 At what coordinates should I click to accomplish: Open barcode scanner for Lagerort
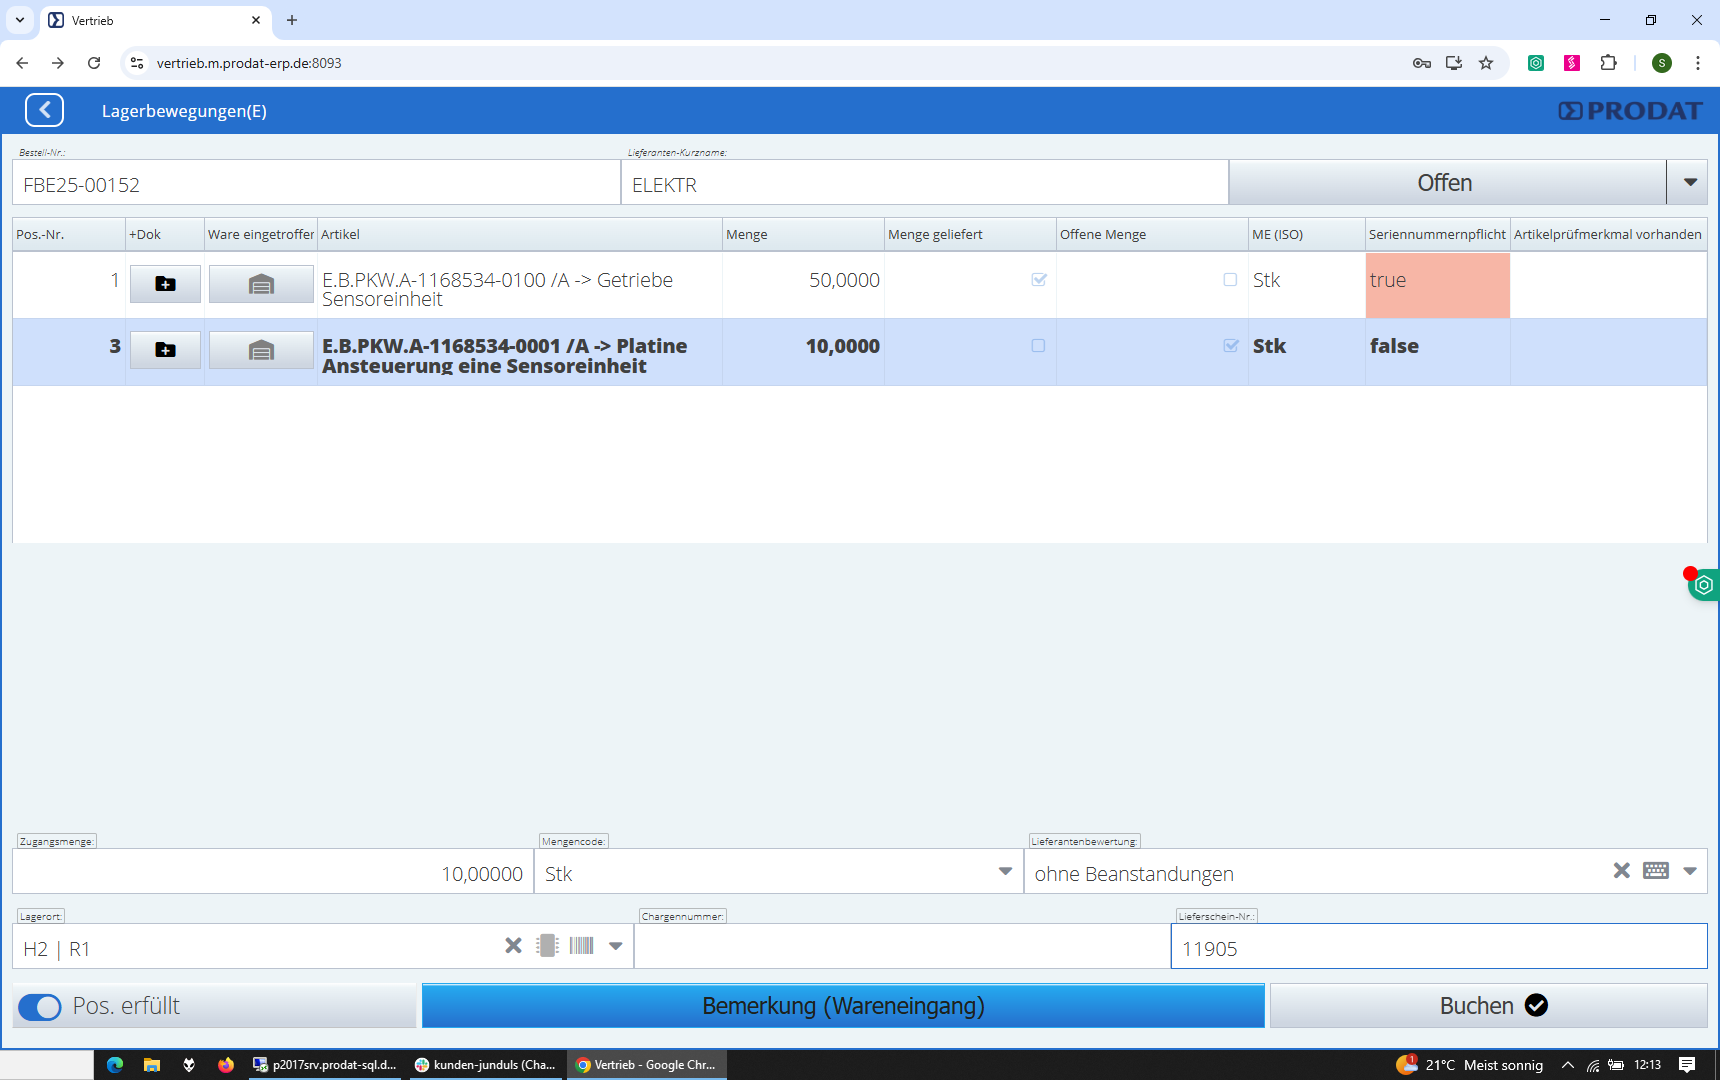click(x=582, y=946)
